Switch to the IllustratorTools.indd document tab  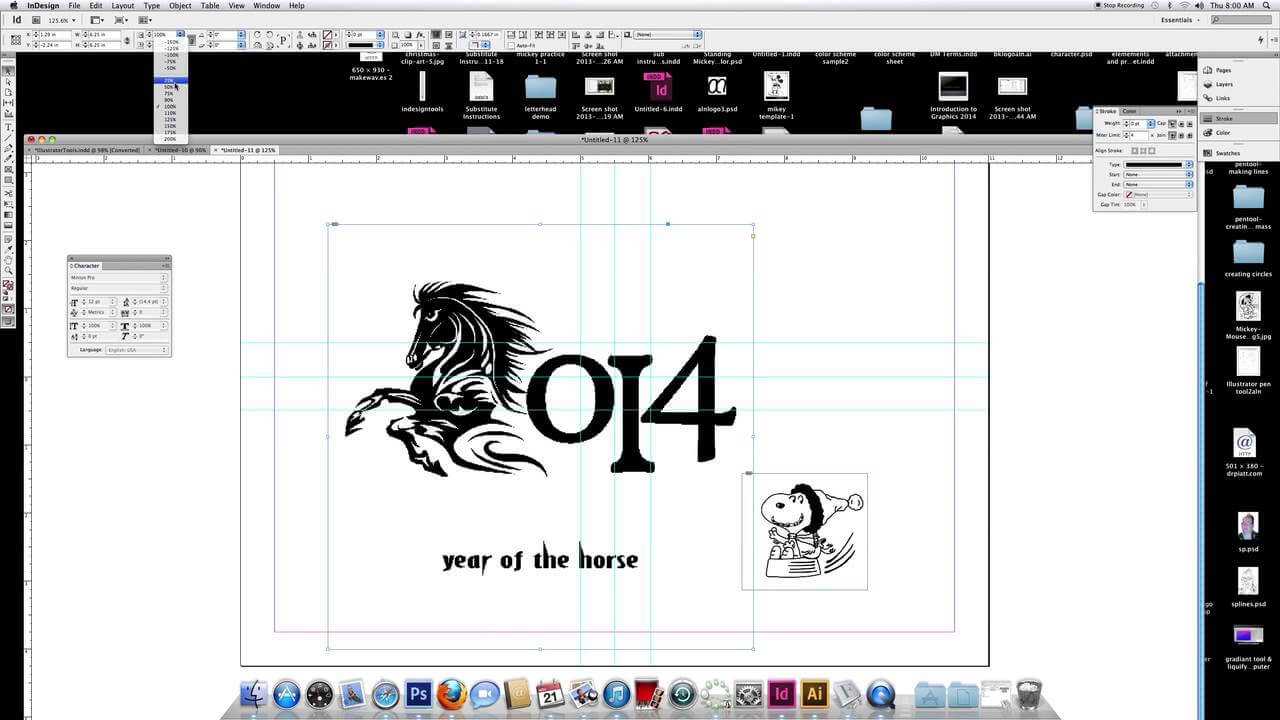click(87, 150)
